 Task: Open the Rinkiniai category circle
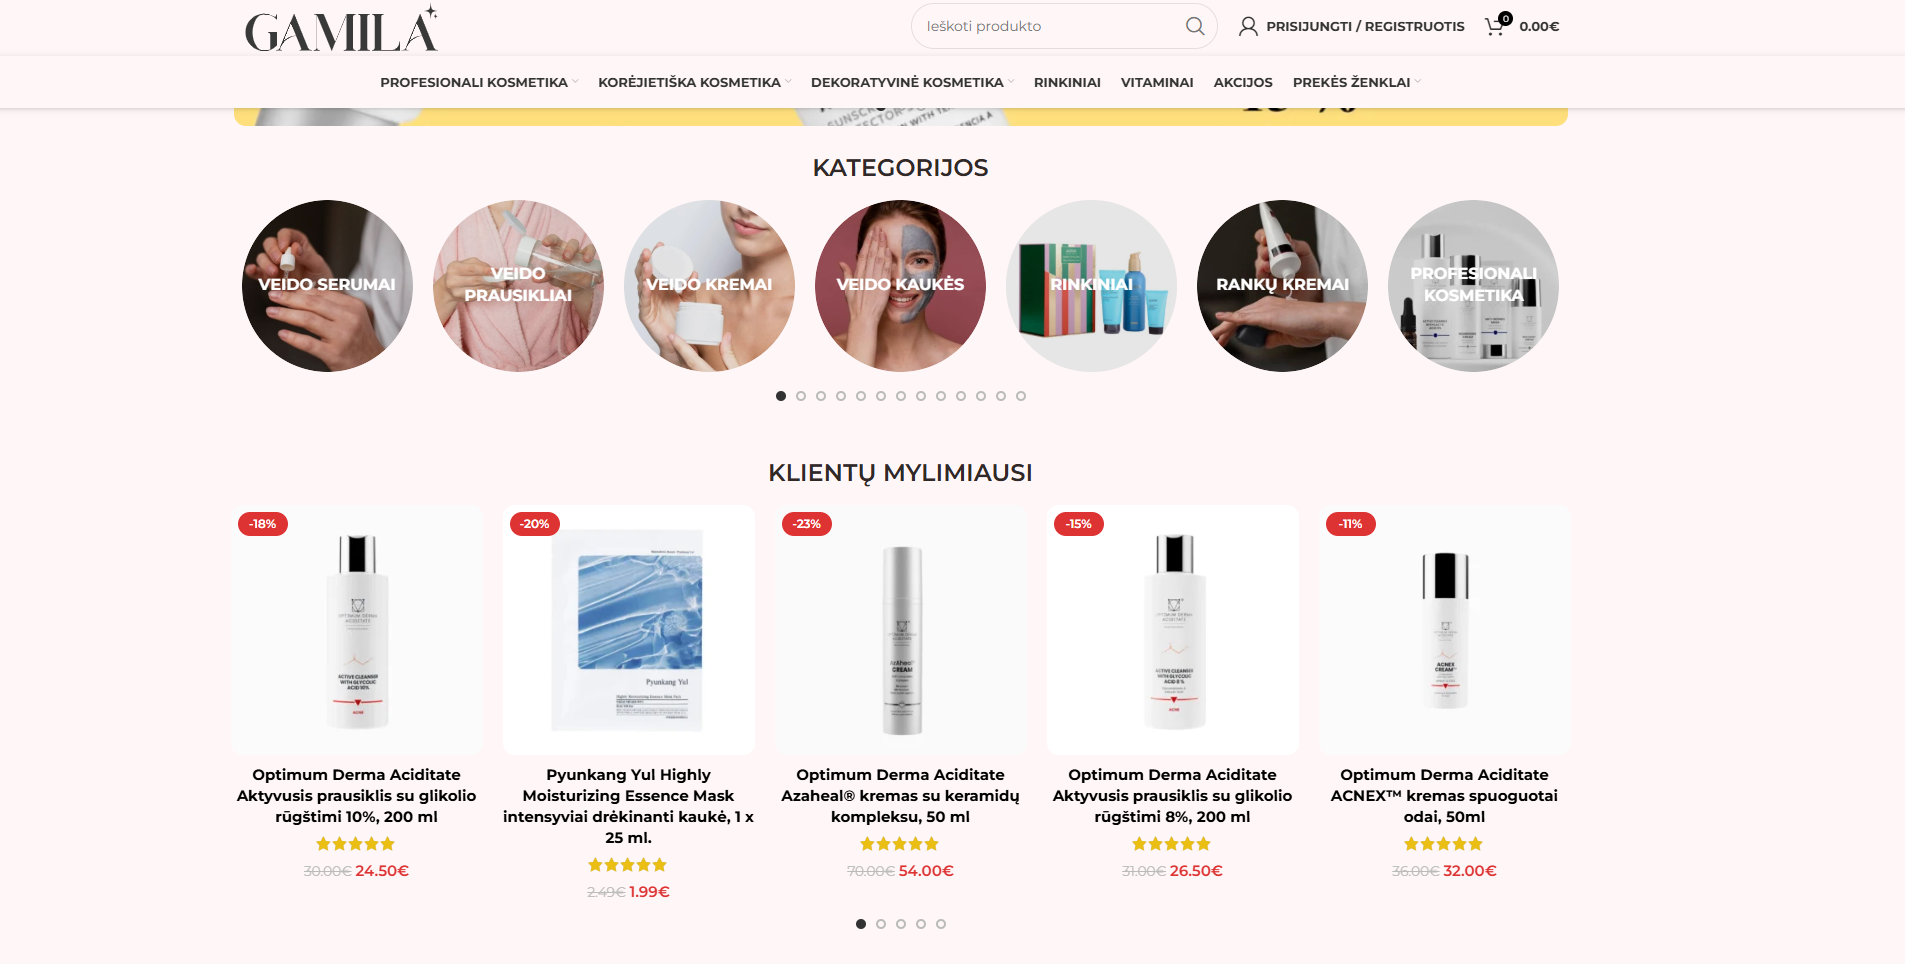coord(1091,286)
